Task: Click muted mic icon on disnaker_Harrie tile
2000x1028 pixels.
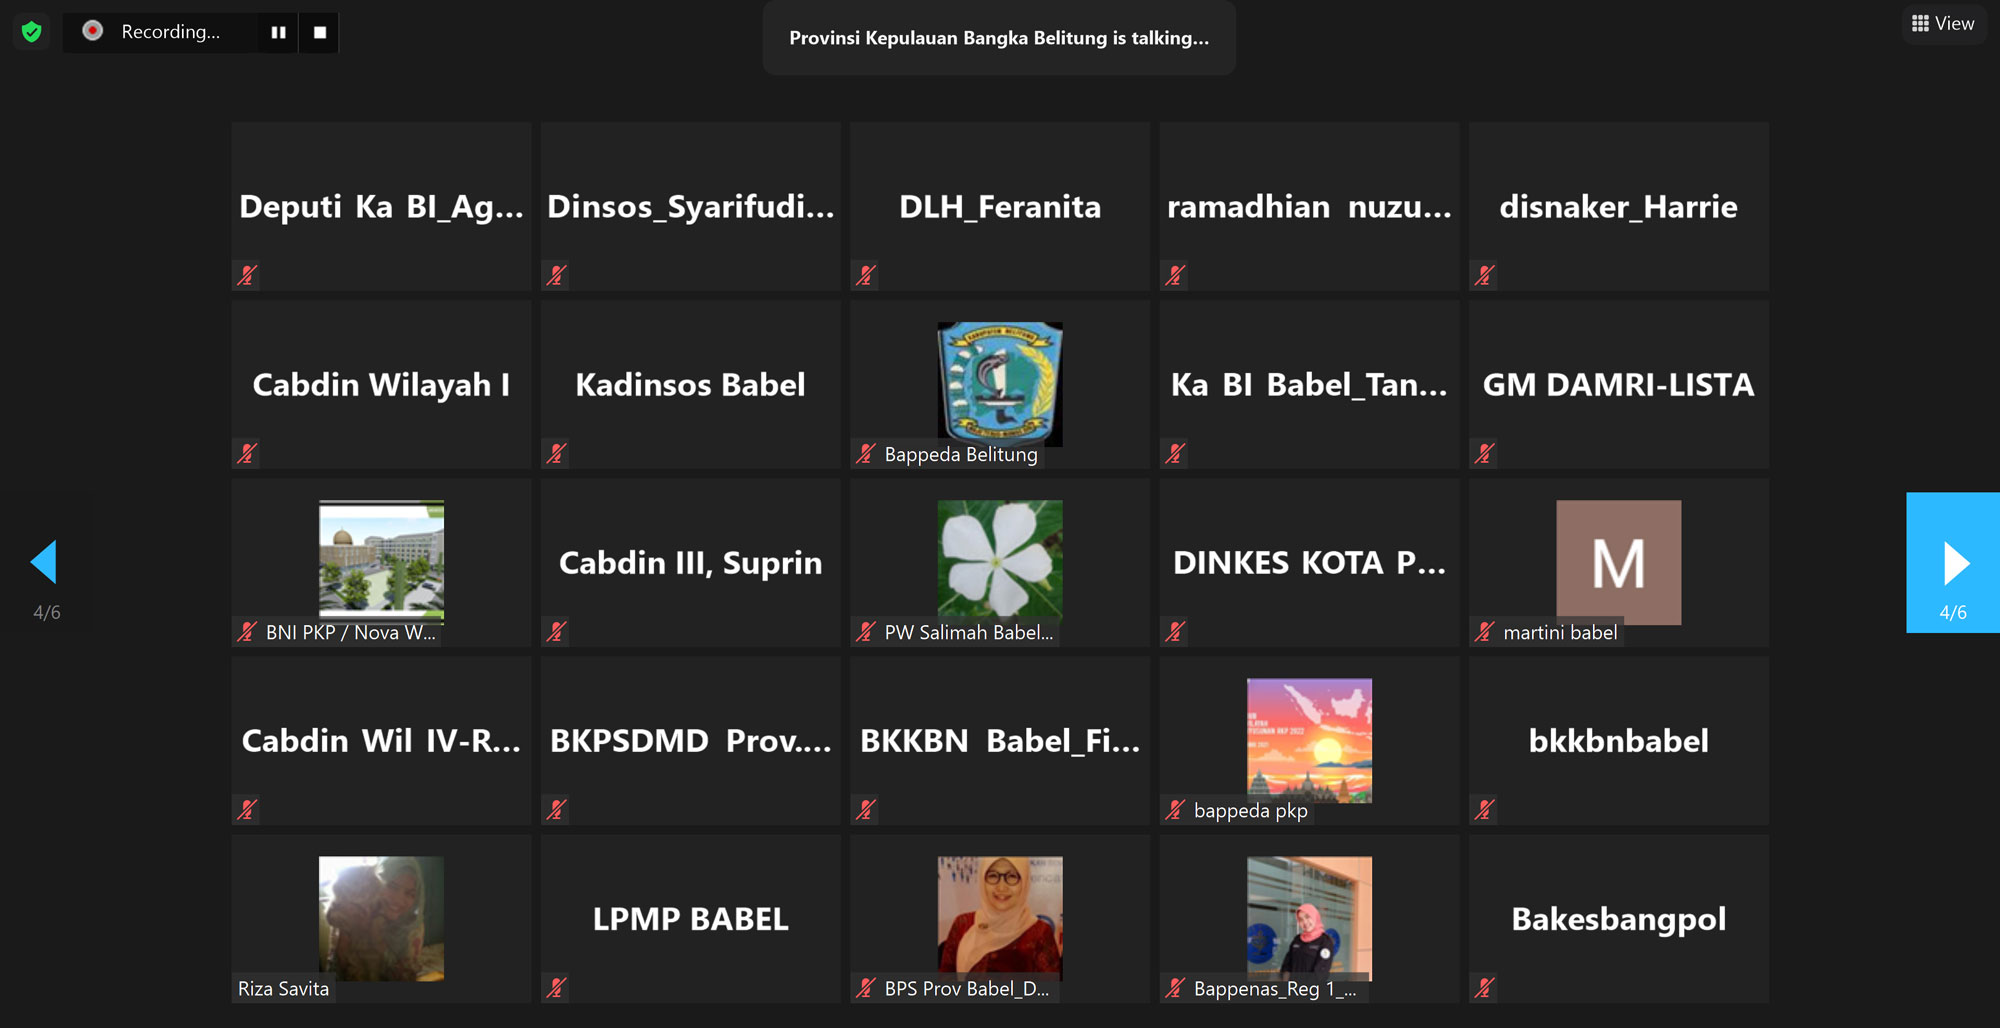Action: 1485,275
